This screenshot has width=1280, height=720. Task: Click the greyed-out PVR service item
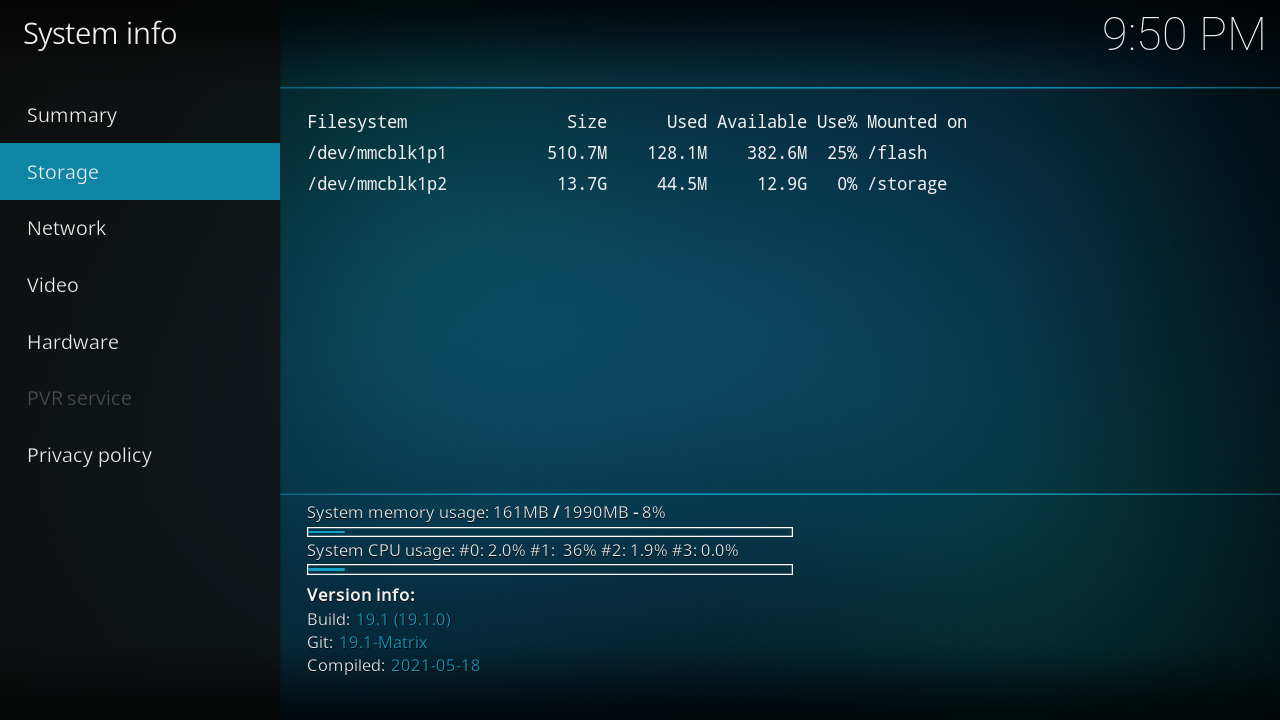(x=79, y=398)
